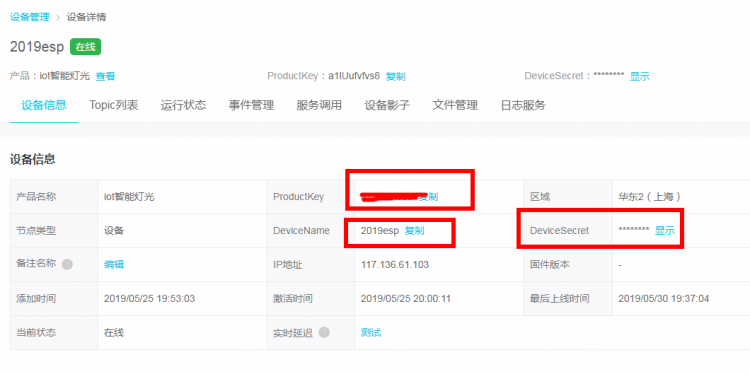Click the 设备信息 section heading

click(x=33, y=159)
